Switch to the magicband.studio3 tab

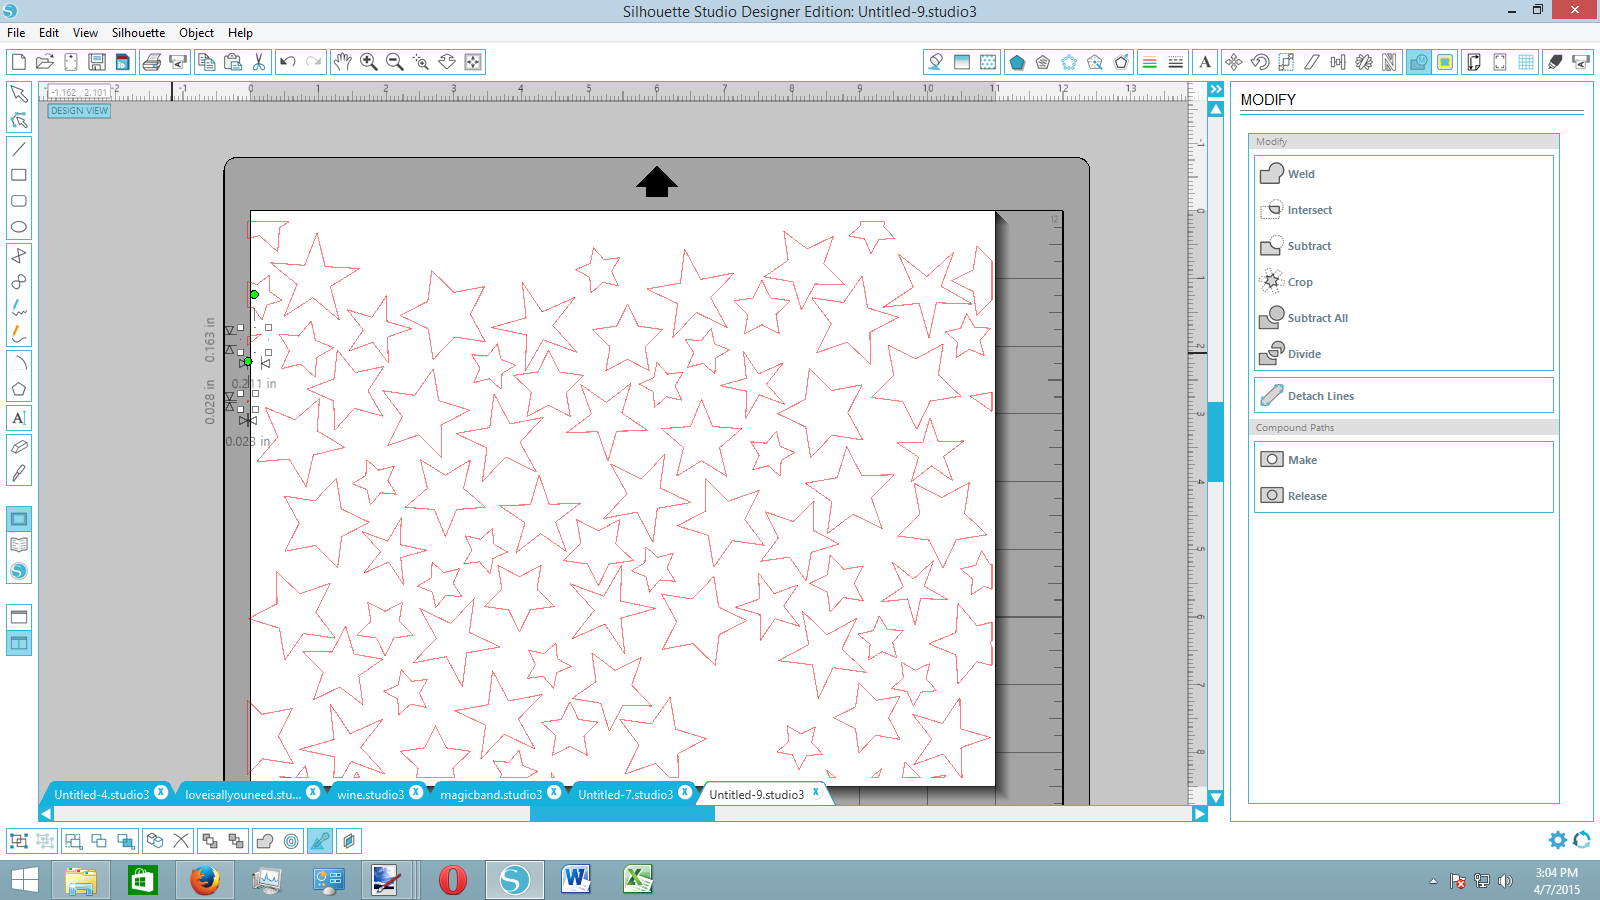click(x=491, y=794)
